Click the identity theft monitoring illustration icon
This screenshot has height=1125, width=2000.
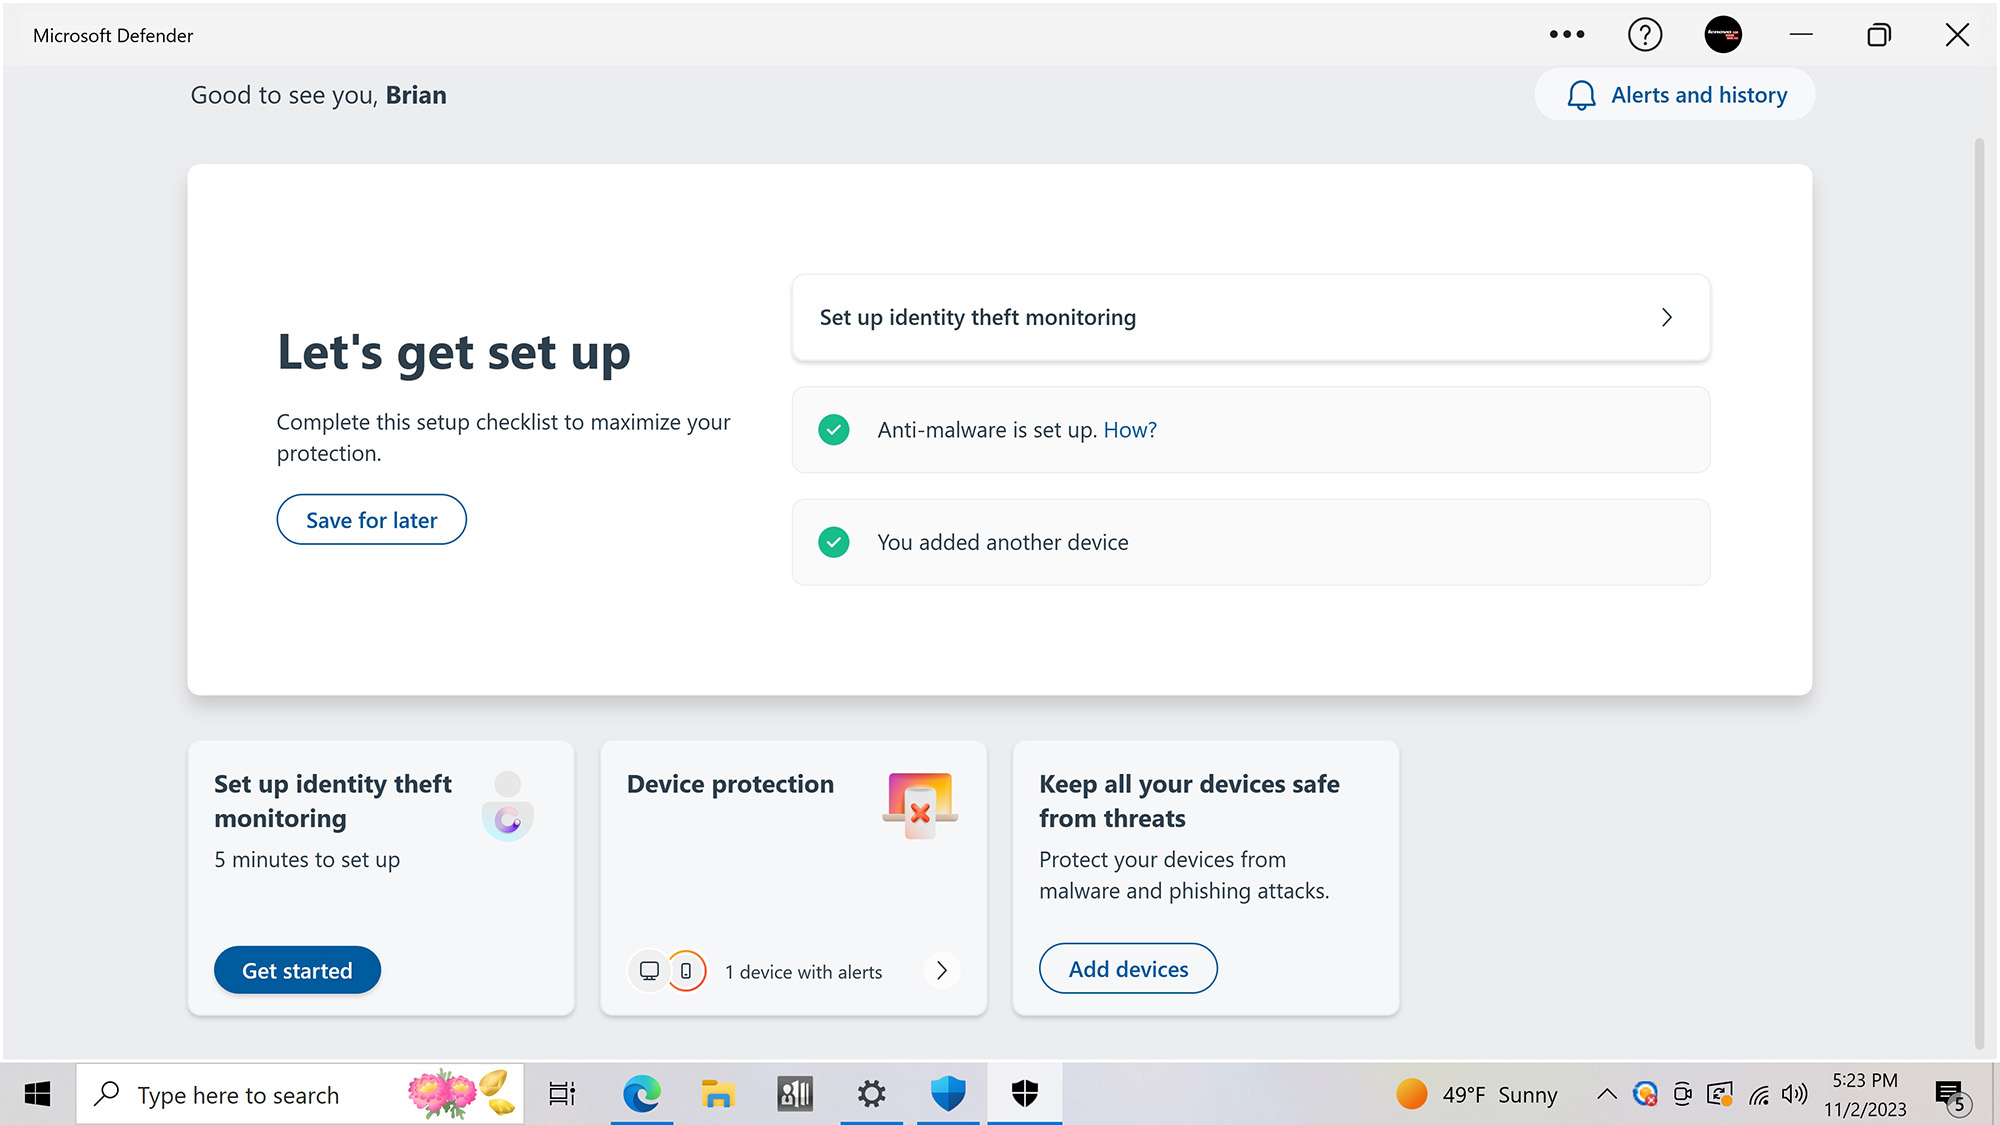coord(508,806)
